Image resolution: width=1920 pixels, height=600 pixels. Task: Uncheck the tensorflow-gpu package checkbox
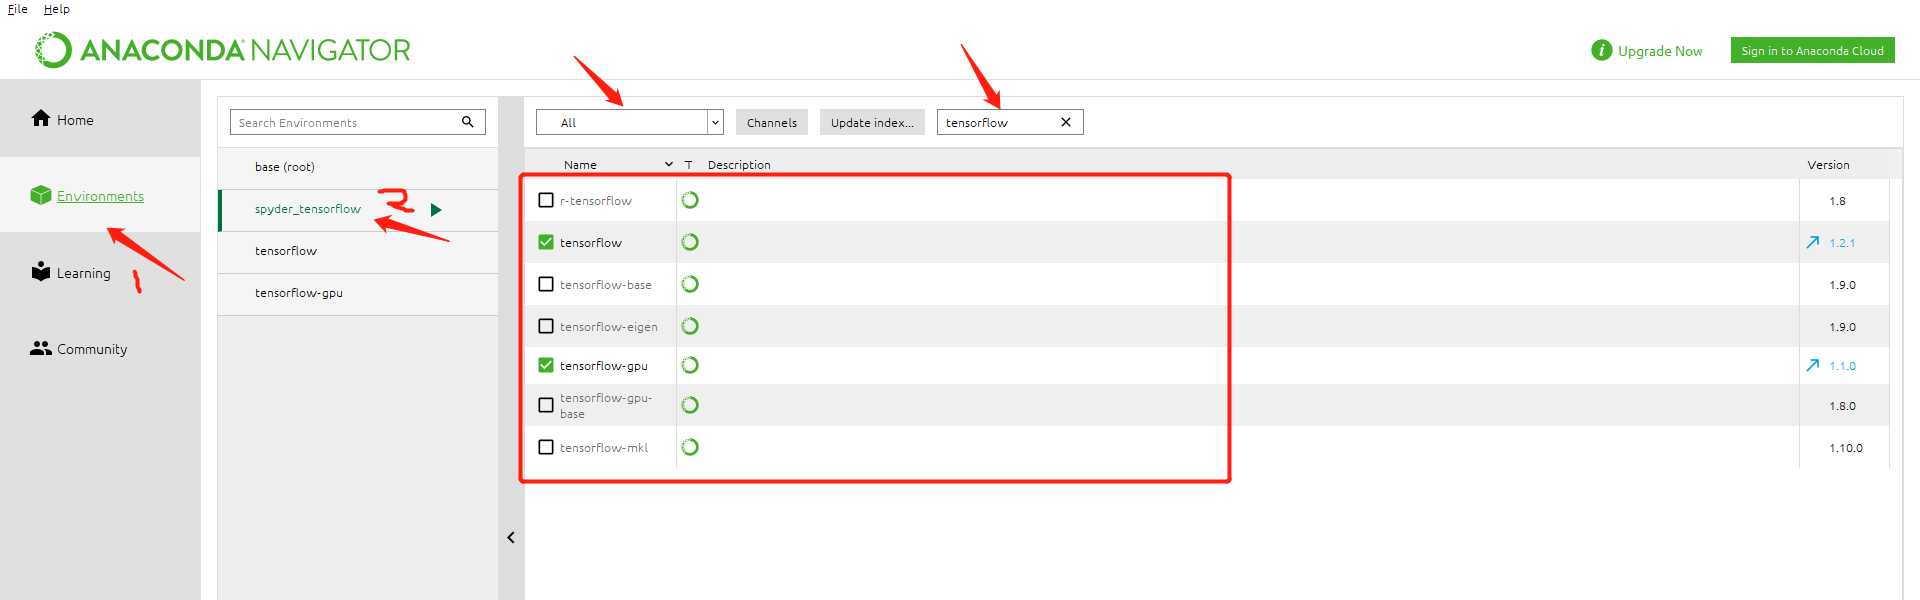[x=546, y=365]
